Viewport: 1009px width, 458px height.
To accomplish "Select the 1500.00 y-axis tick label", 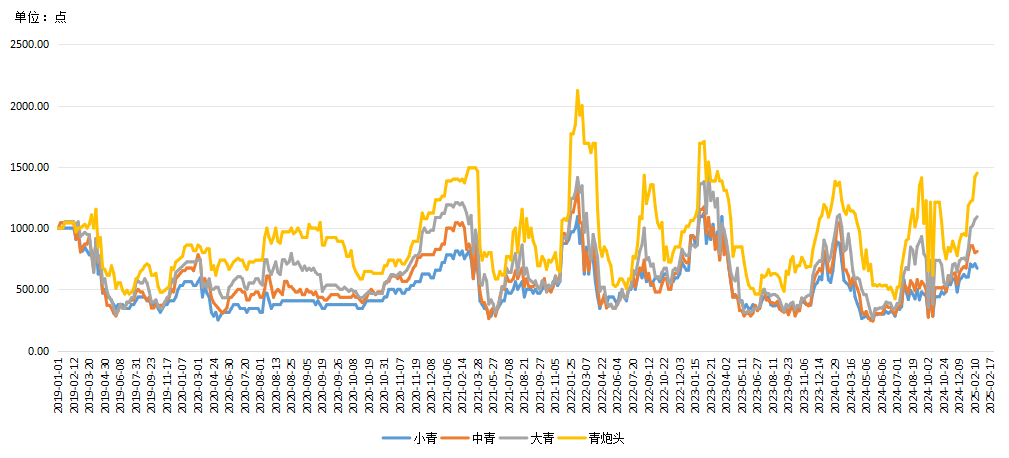I will [x=29, y=167].
